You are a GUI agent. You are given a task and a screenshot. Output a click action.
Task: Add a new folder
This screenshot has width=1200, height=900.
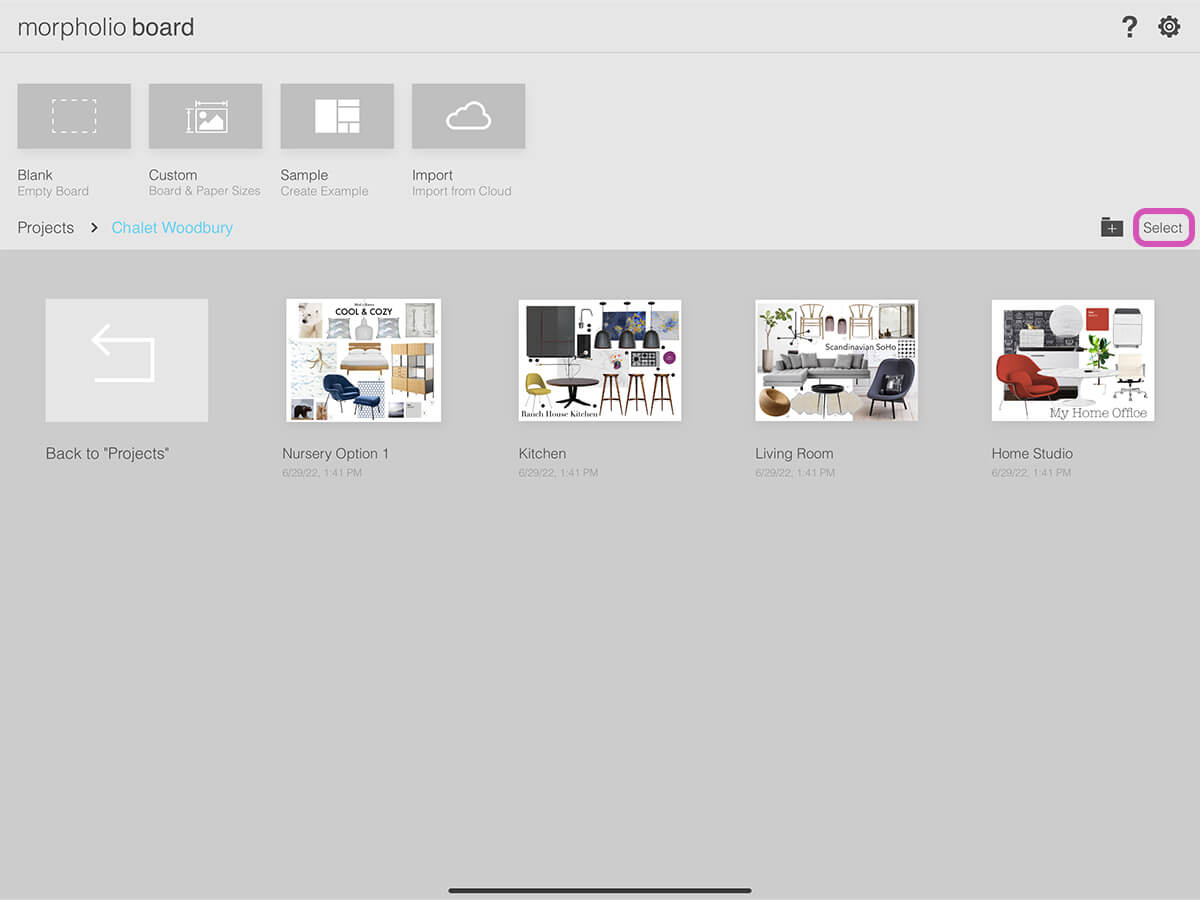pyautogui.click(x=1112, y=228)
